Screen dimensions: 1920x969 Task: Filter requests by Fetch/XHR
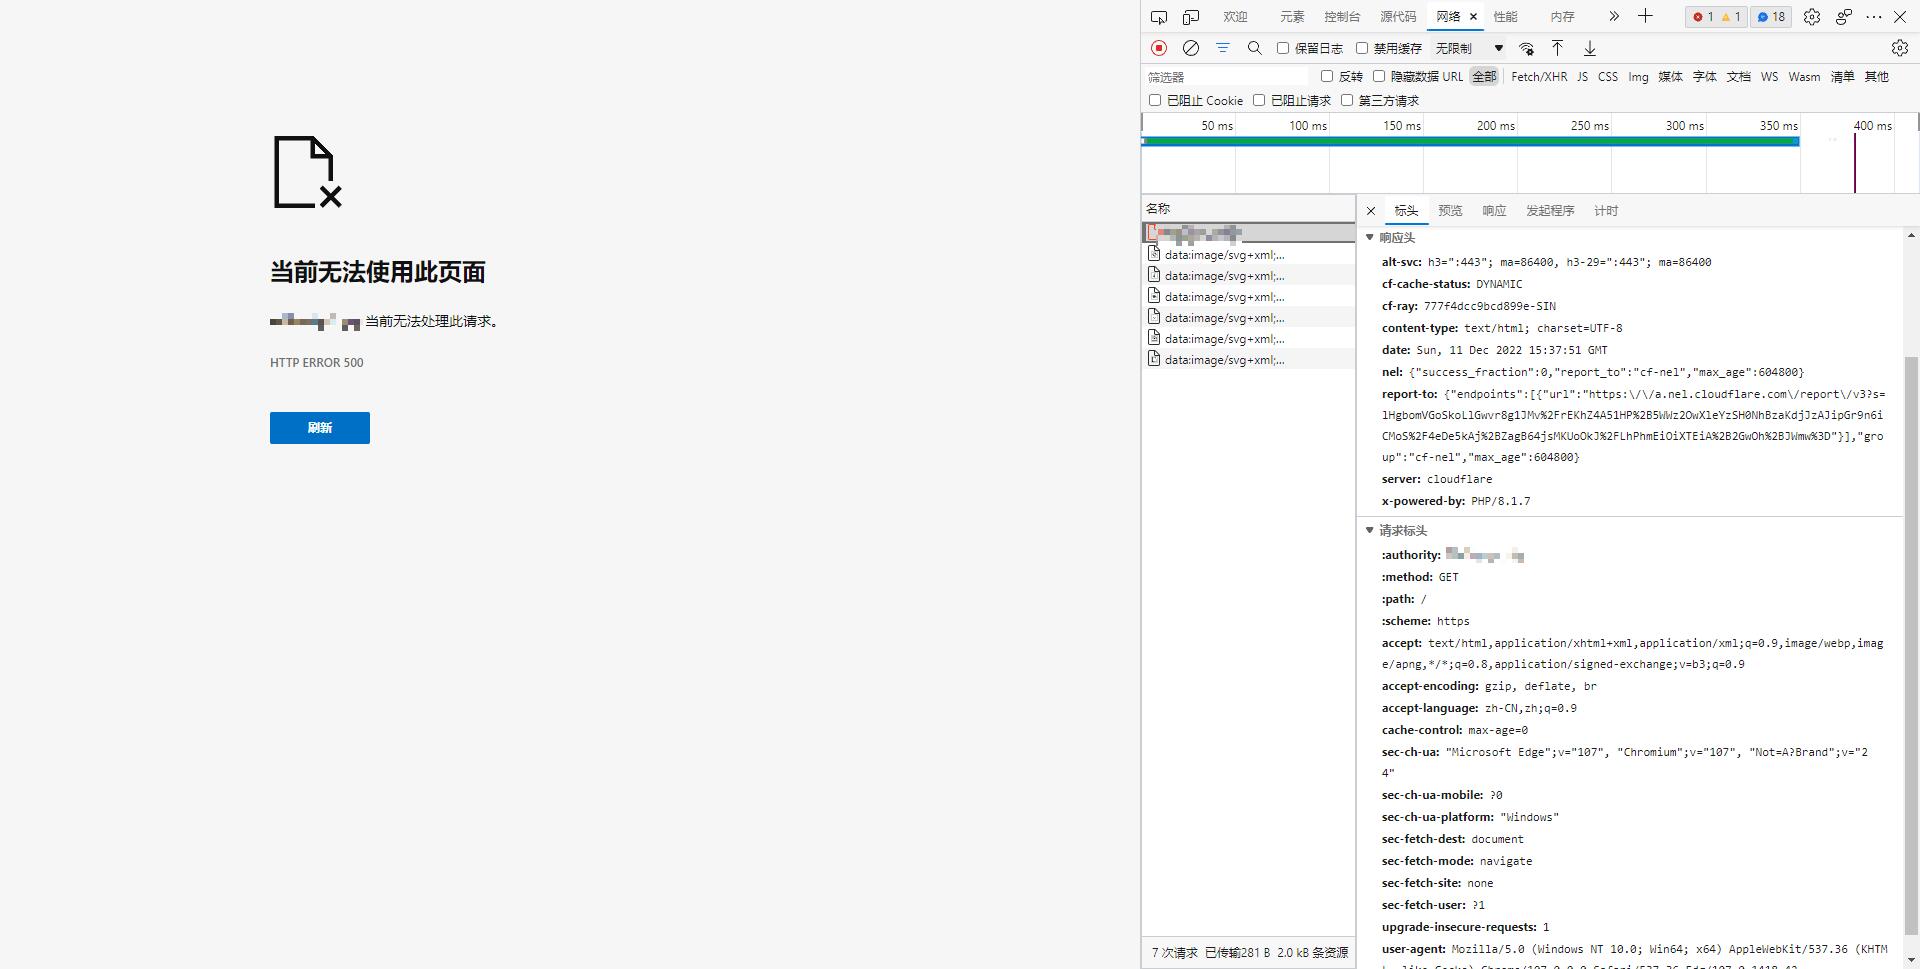coord(1539,76)
